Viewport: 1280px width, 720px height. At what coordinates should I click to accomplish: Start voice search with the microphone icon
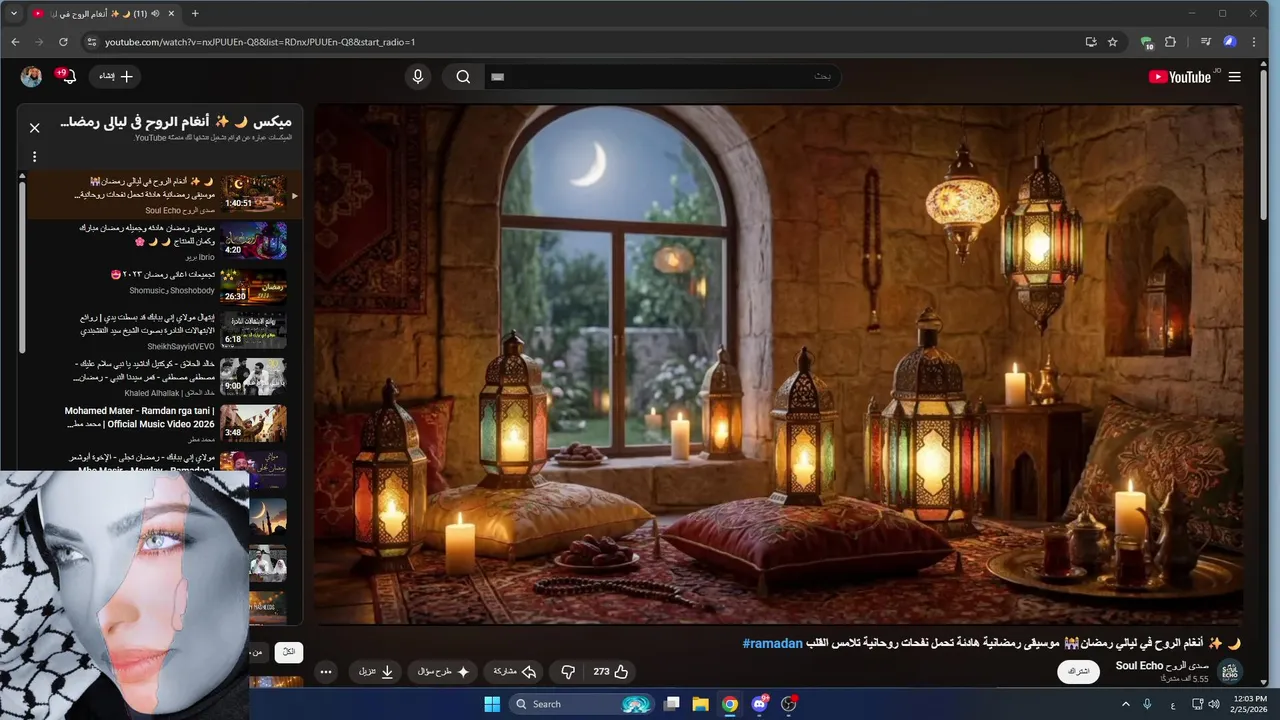tap(418, 77)
